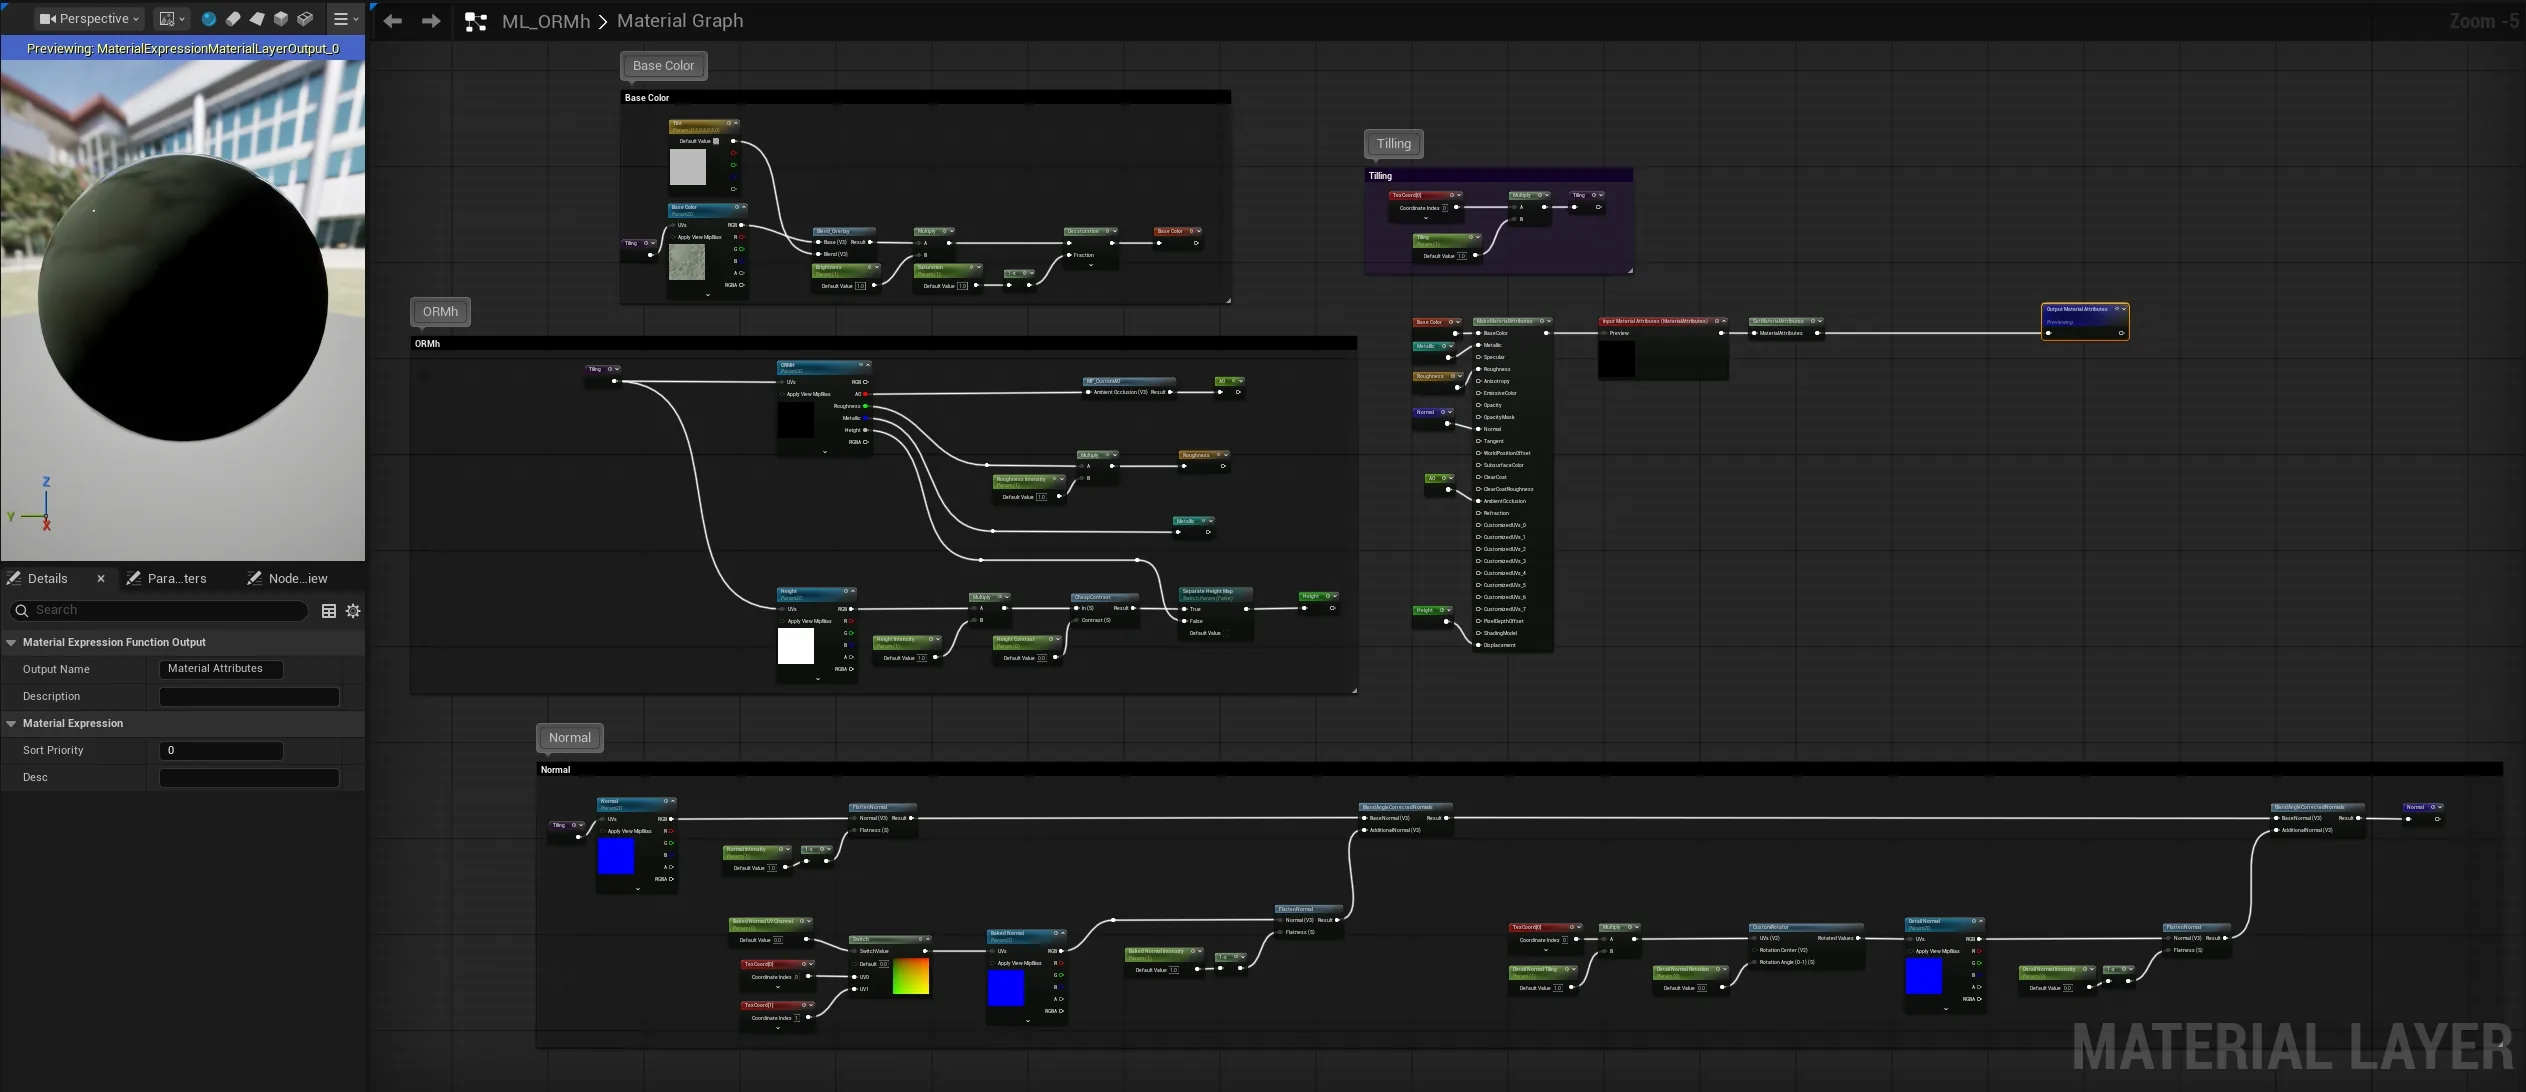Open the property matrix grid view icon
2526x1092 pixels.
pyautogui.click(x=329, y=611)
